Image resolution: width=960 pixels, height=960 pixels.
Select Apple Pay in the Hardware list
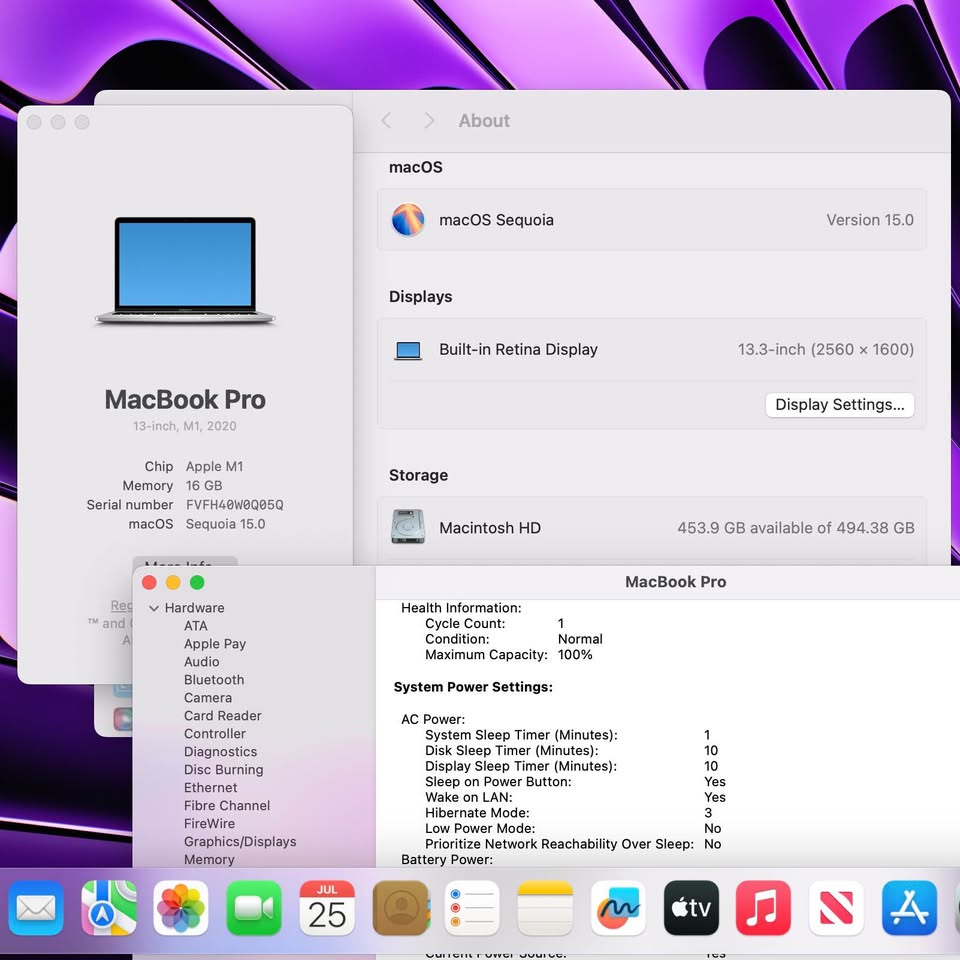pyautogui.click(x=215, y=644)
